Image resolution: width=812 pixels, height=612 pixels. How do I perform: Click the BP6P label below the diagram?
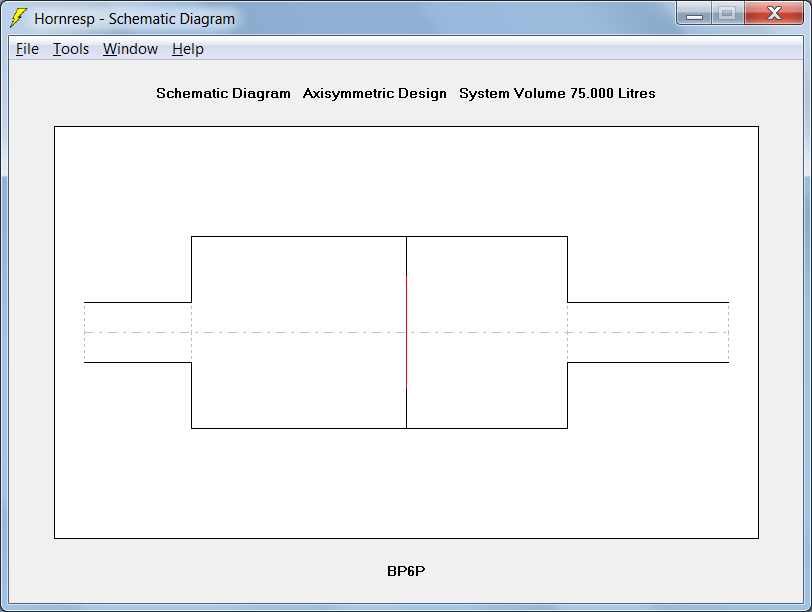[x=406, y=571]
